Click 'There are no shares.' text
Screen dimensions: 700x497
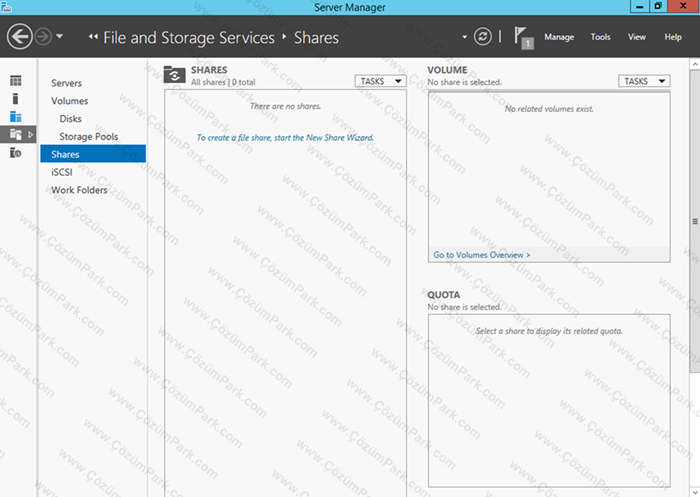point(285,106)
